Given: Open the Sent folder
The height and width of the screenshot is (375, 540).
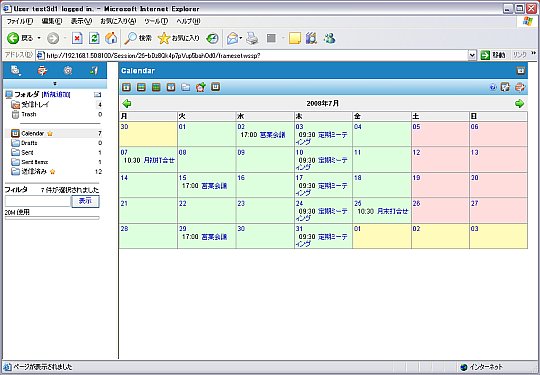Looking at the screenshot, I should coord(27,153).
